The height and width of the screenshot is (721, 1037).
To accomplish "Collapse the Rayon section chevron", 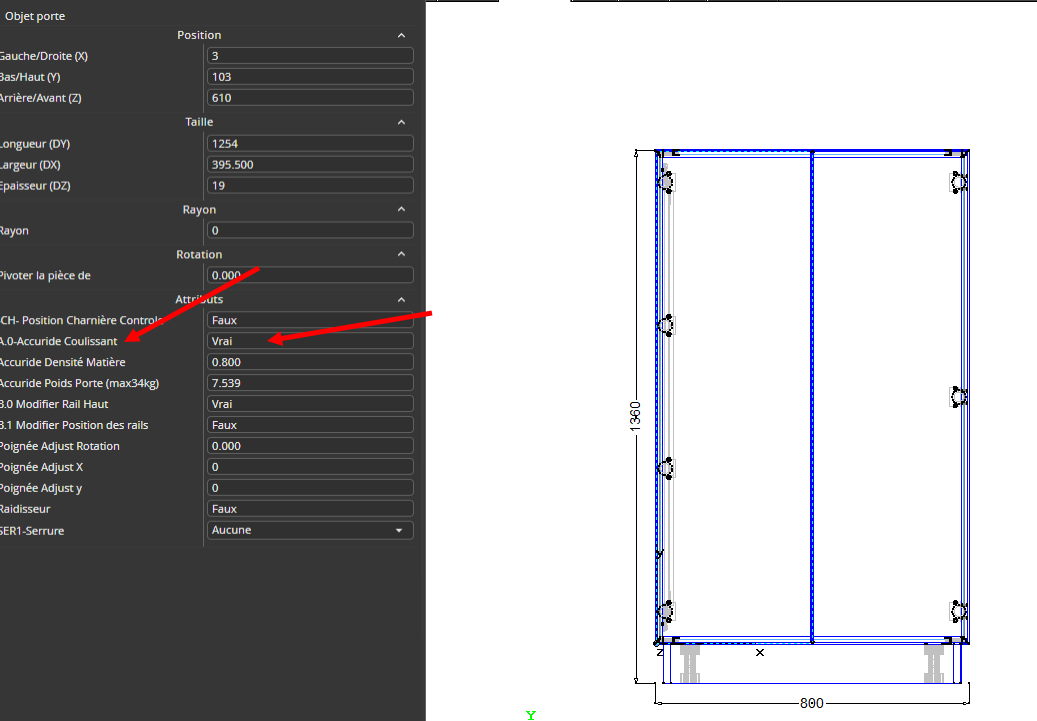I will pyautogui.click(x=401, y=210).
